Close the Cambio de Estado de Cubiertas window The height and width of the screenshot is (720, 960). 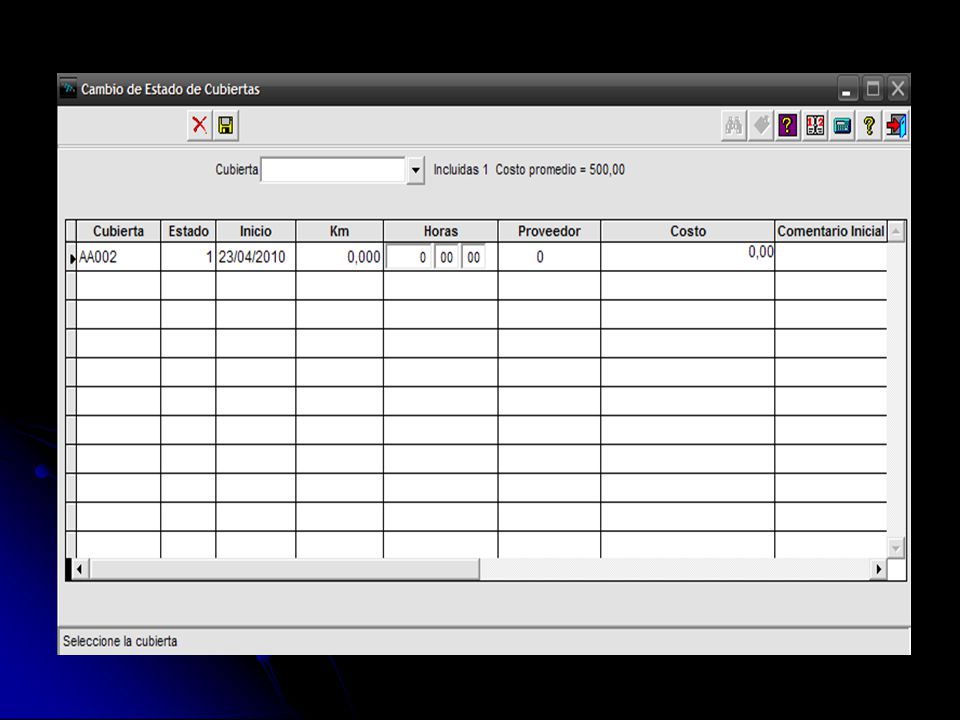(x=898, y=89)
